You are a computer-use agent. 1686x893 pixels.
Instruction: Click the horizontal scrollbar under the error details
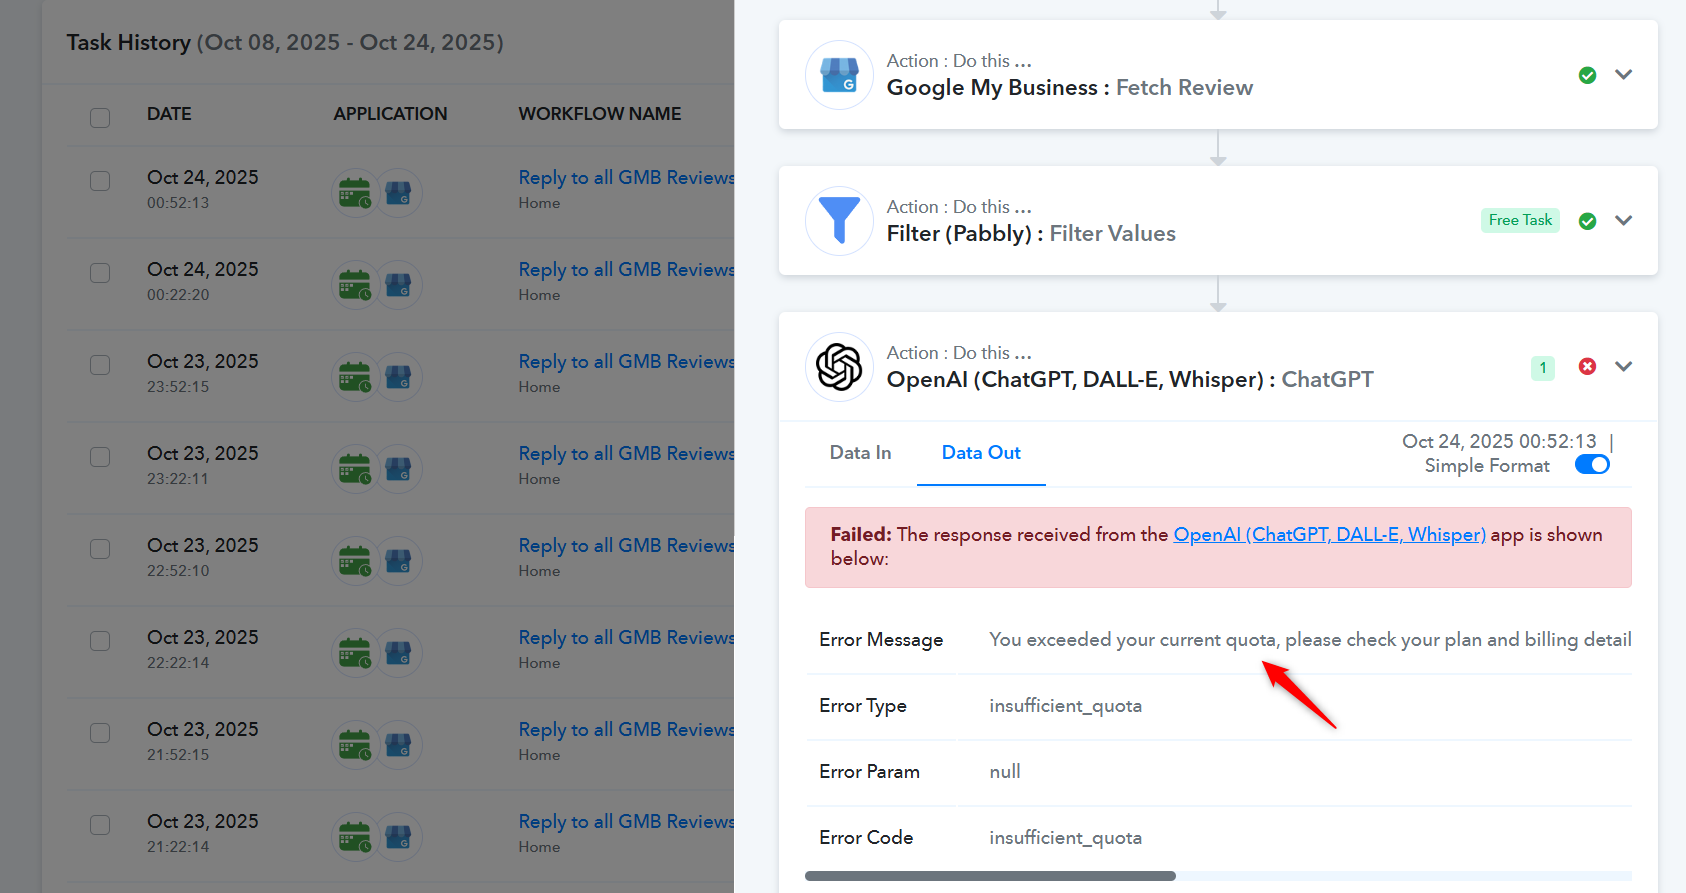pos(990,876)
